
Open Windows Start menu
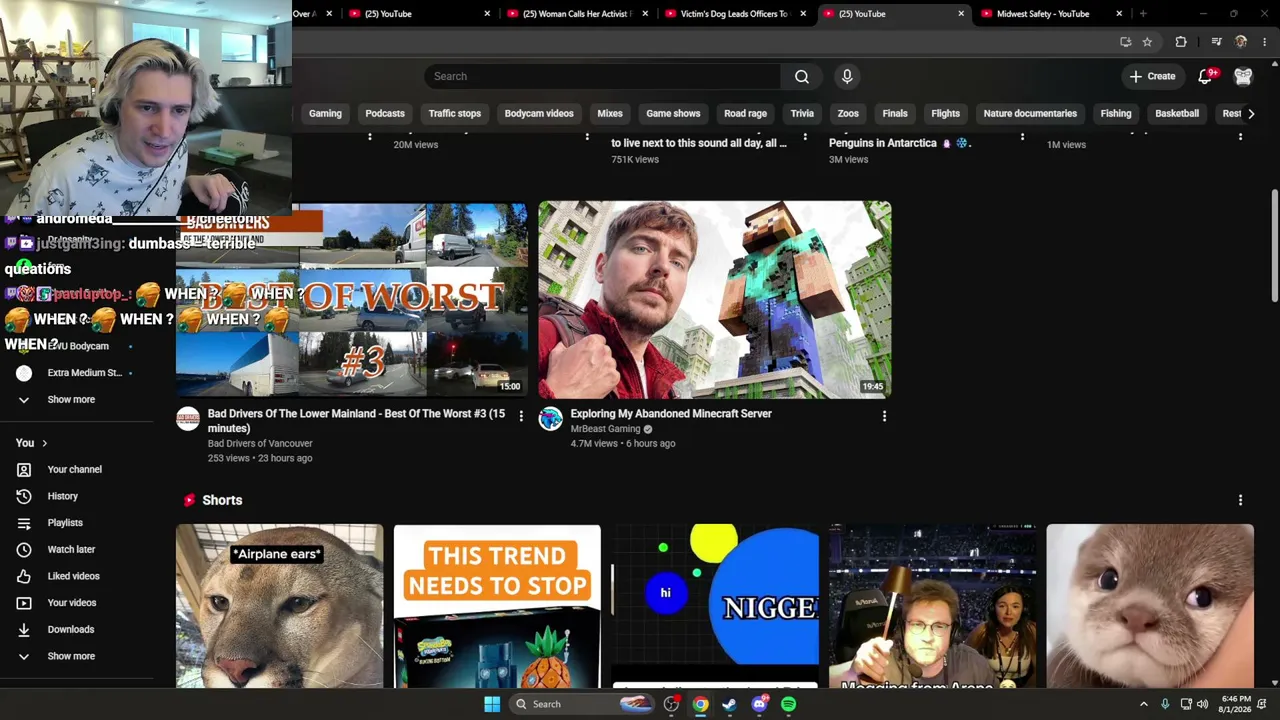tap(492, 704)
